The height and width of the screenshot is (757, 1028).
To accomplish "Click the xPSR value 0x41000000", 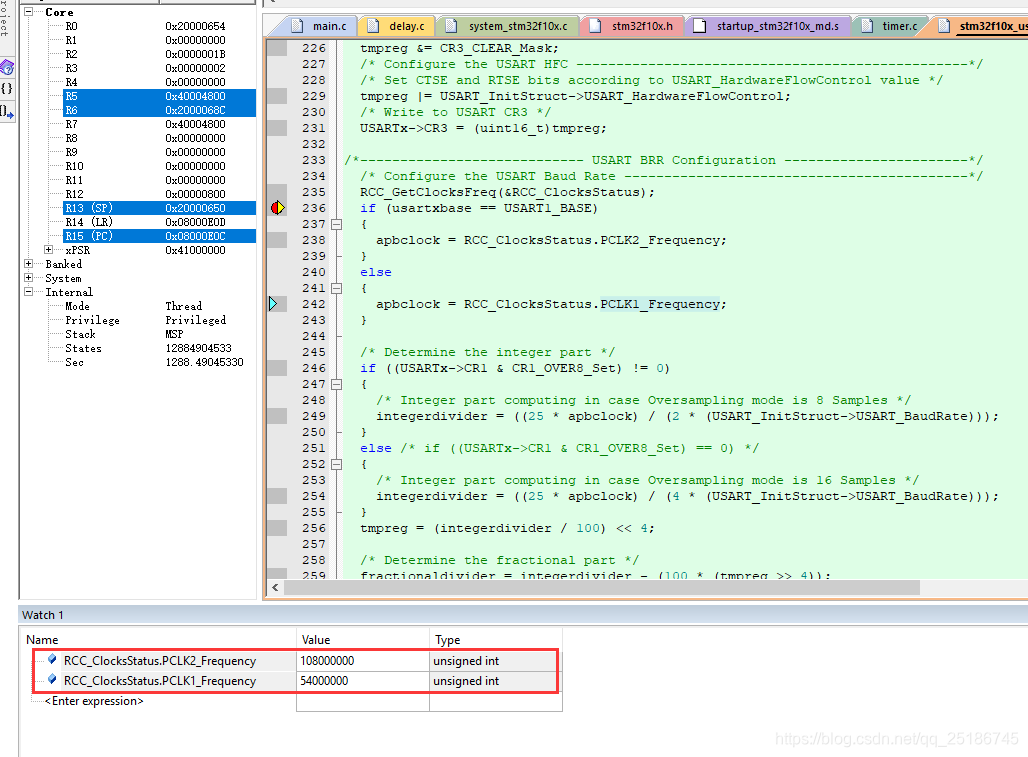I will pos(195,250).
